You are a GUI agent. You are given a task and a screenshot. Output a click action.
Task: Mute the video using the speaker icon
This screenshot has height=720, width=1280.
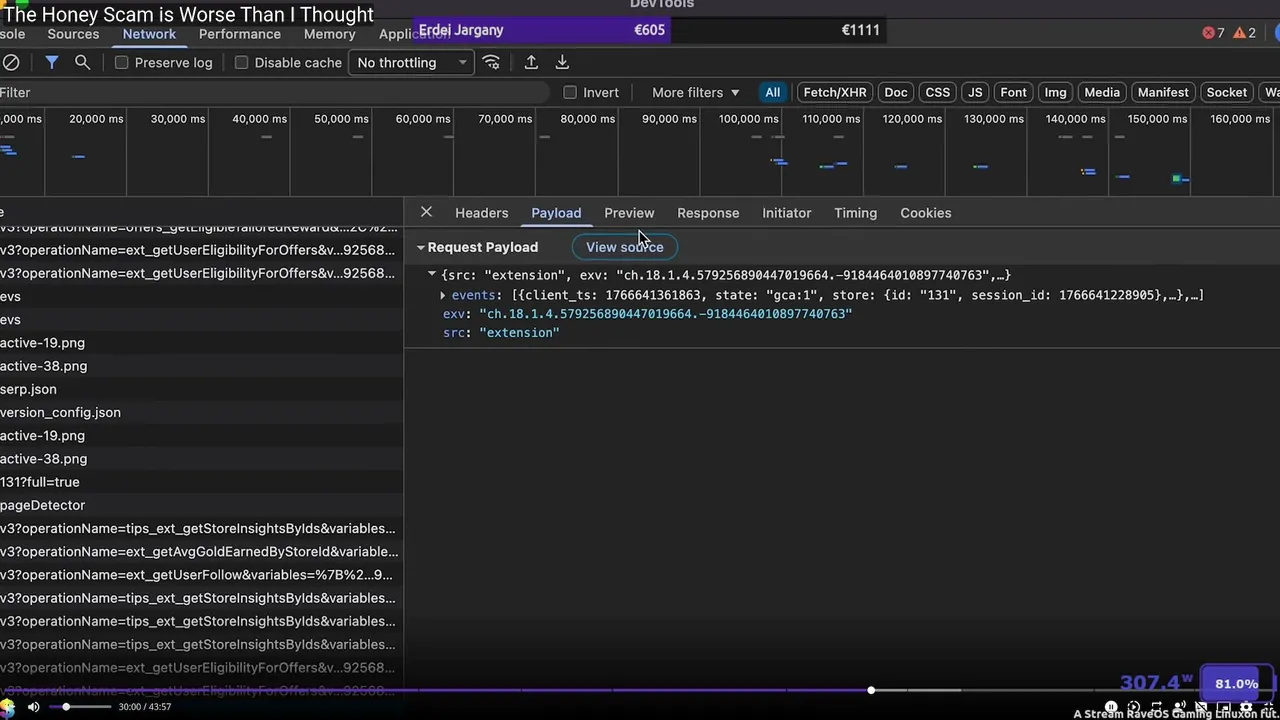33,707
